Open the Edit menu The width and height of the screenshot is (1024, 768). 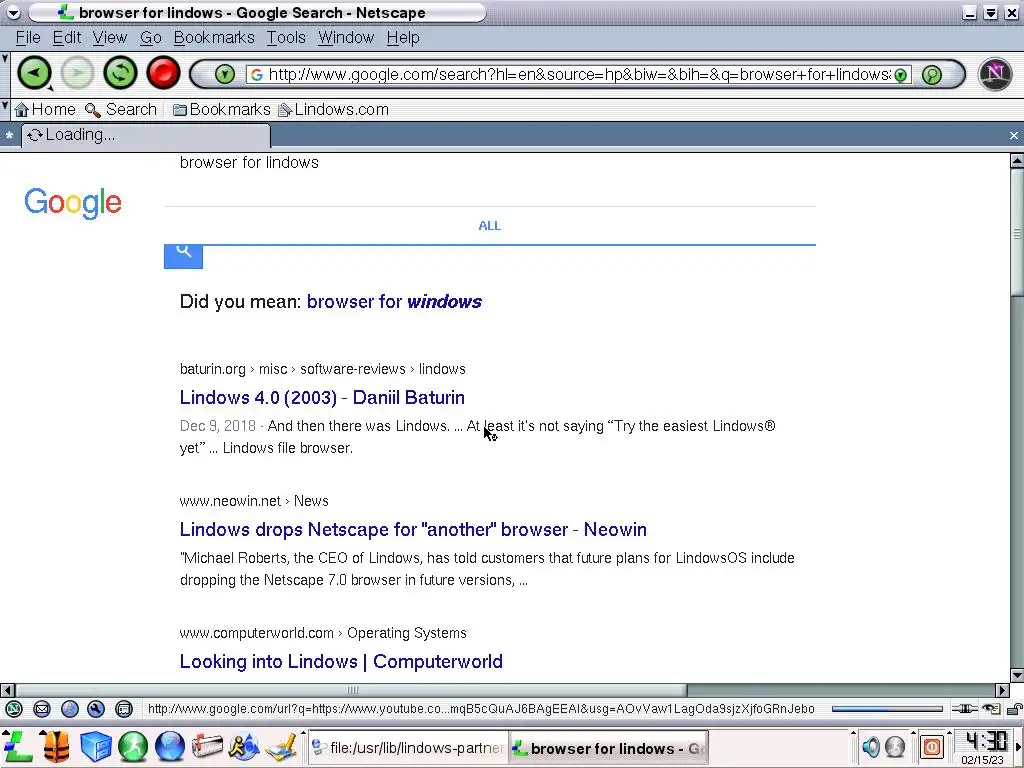click(67, 38)
